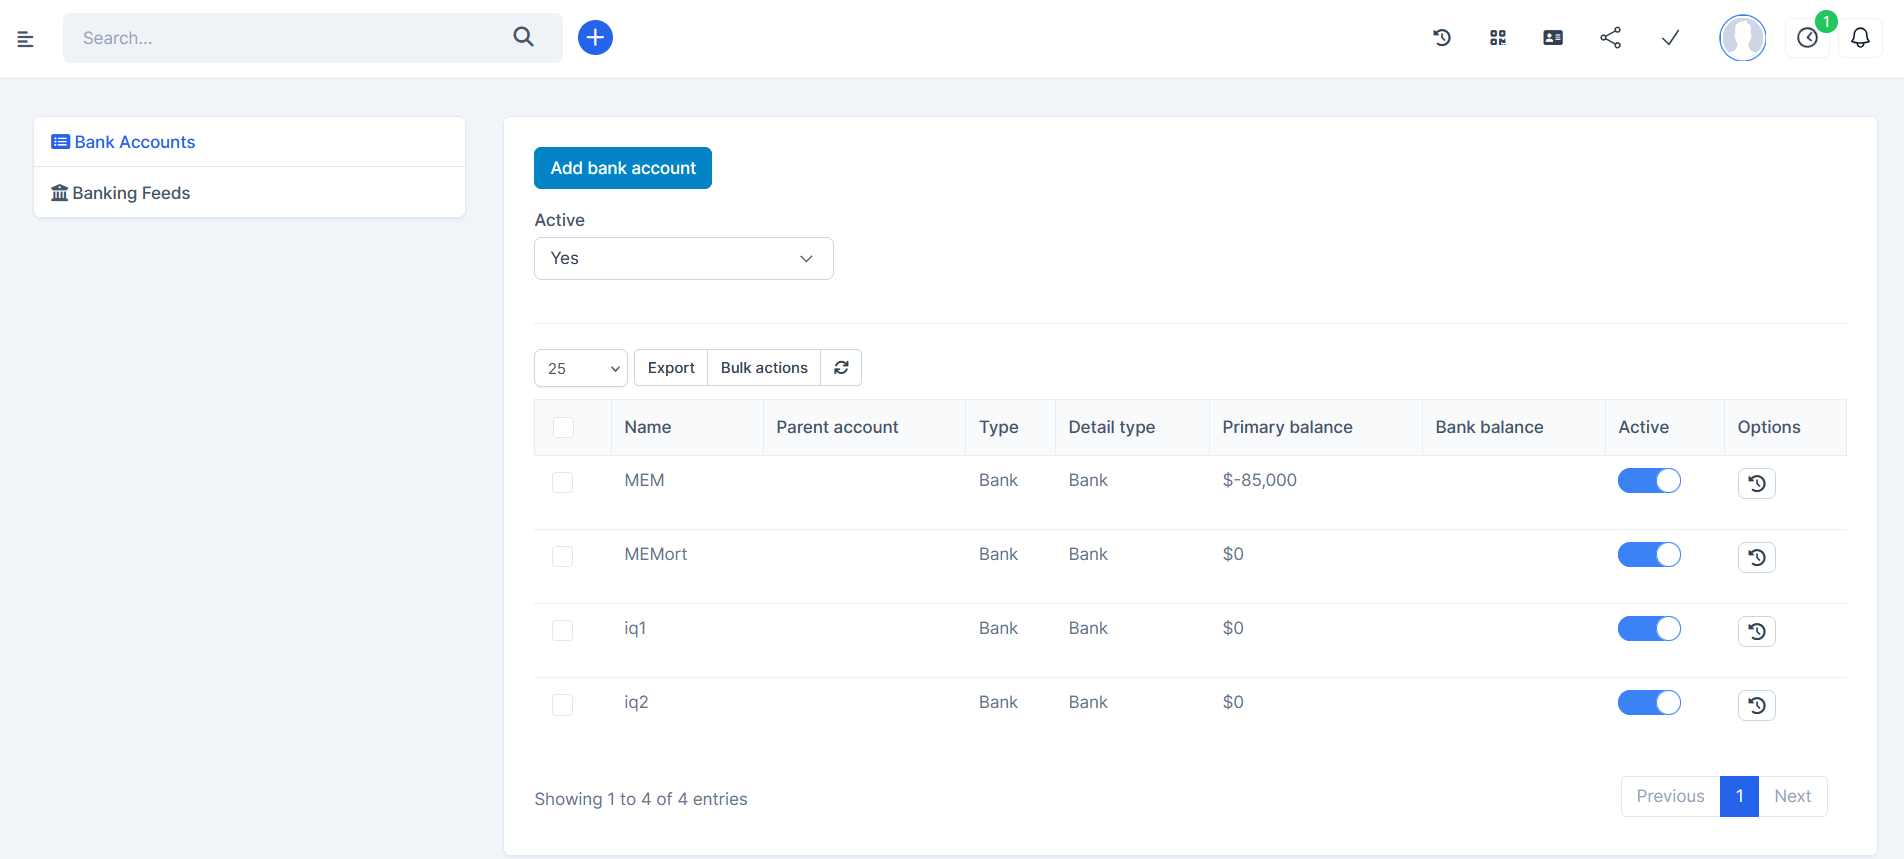Go to Previous page

coord(1670,797)
